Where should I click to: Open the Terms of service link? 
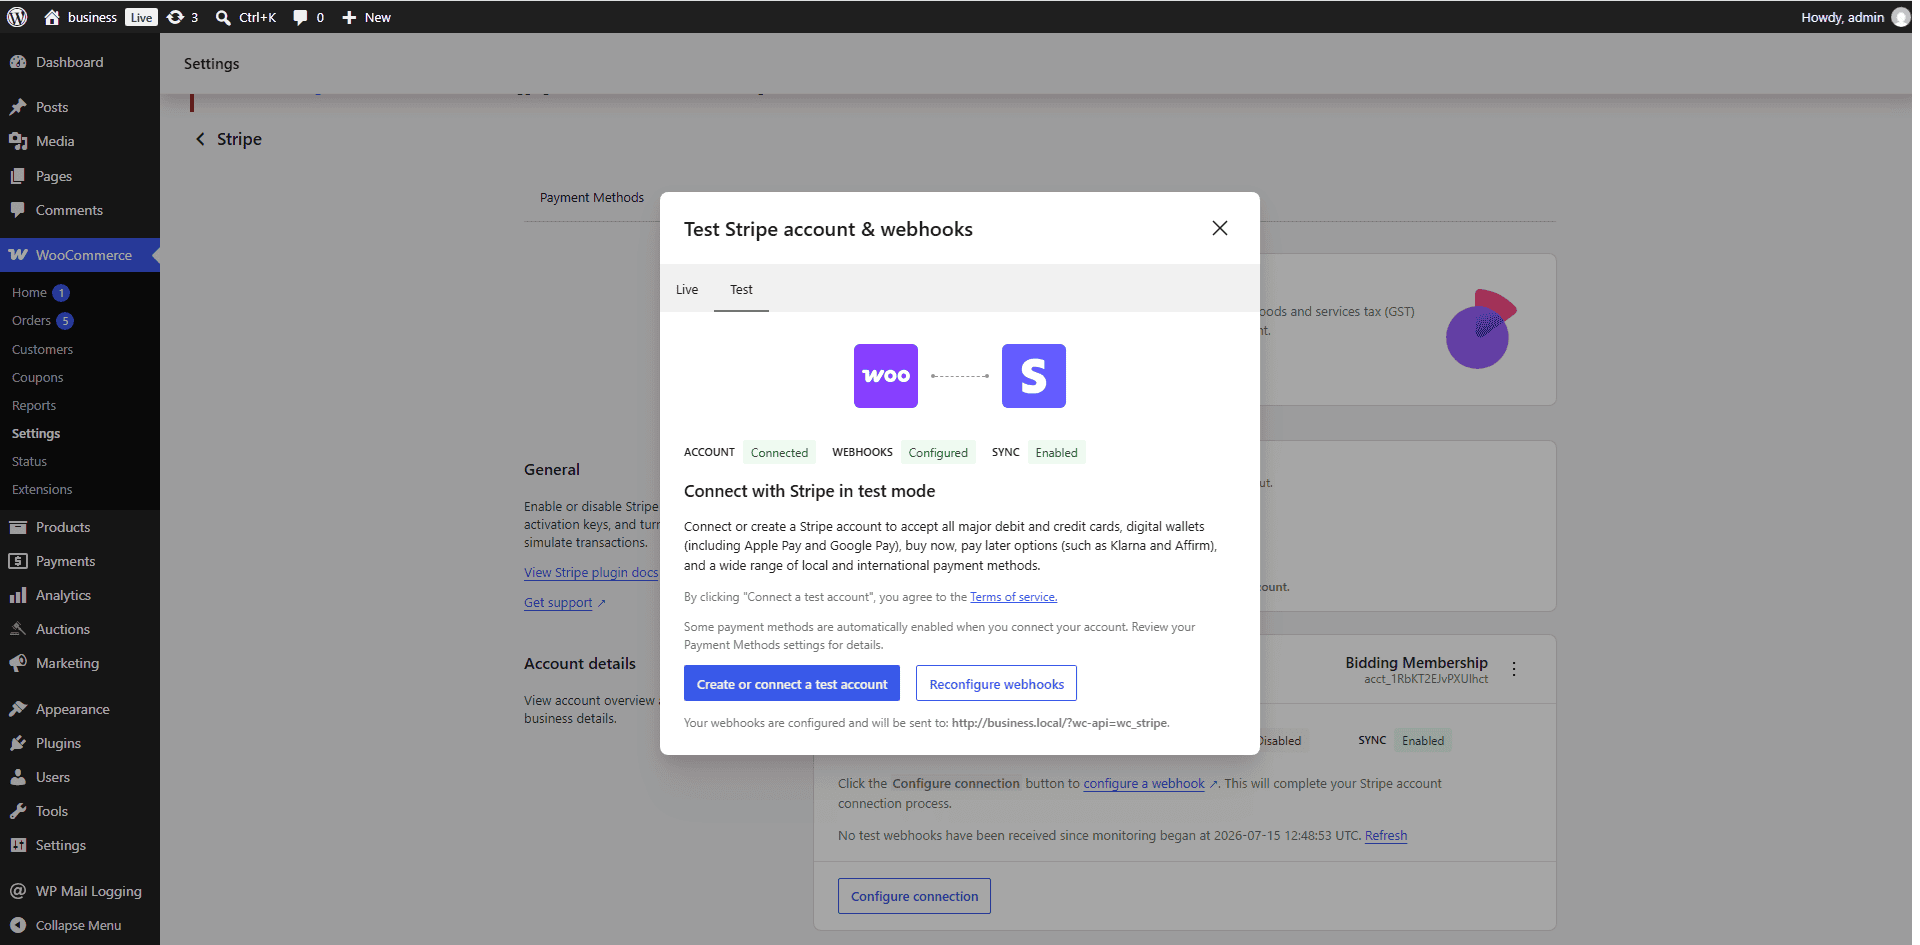pyautogui.click(x=1013, y=597)
